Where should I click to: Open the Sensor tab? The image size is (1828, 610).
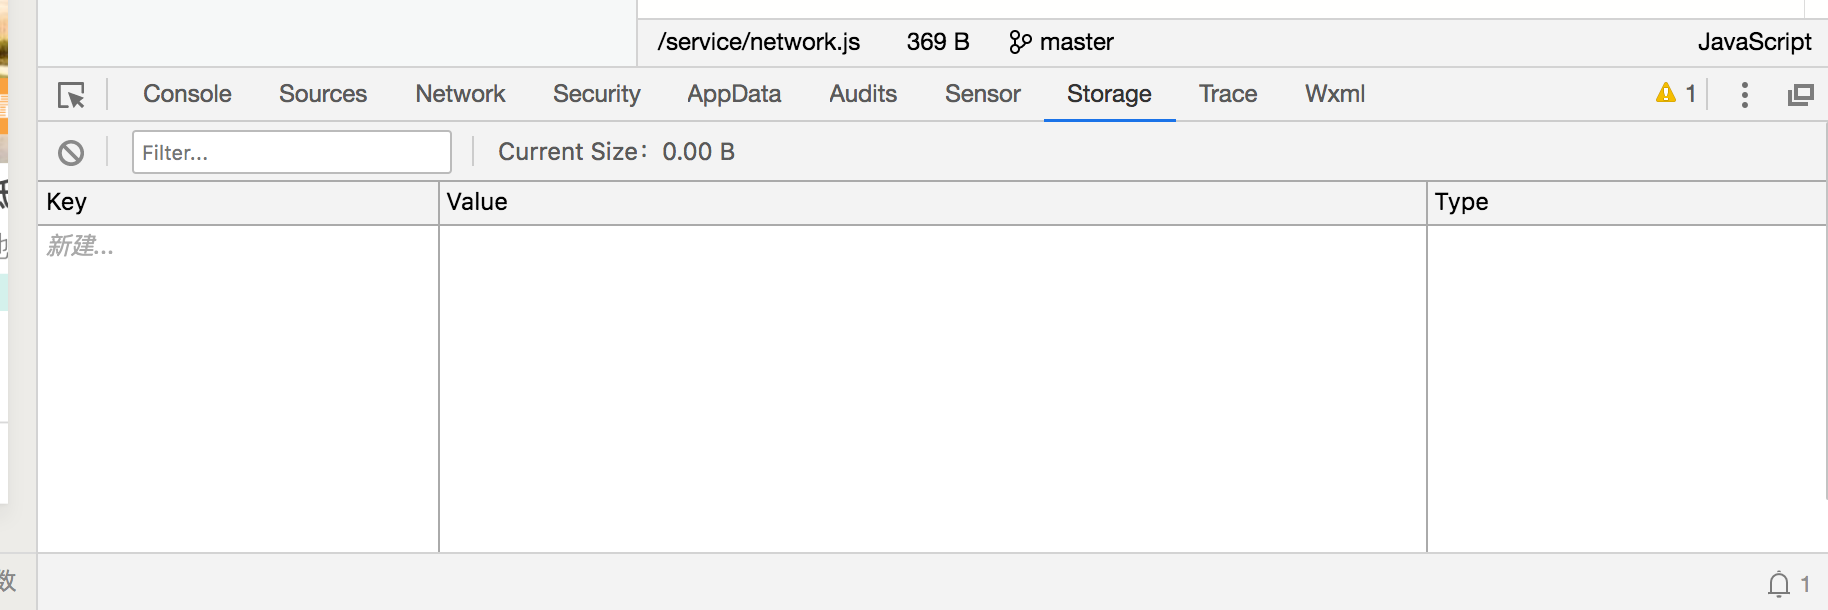[982, 94]
